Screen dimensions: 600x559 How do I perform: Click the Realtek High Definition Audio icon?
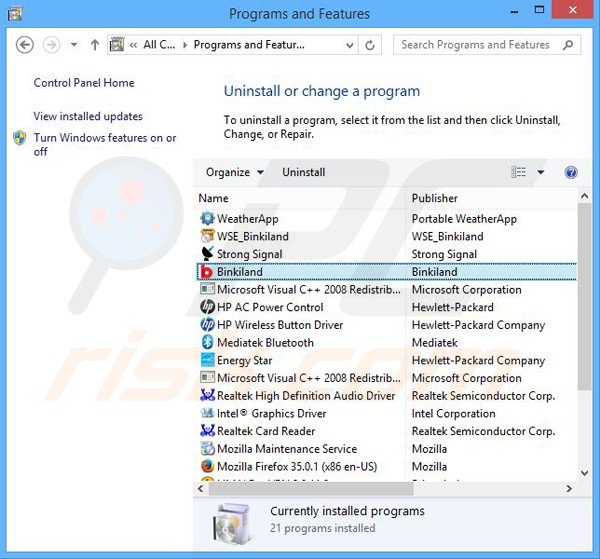207,395
